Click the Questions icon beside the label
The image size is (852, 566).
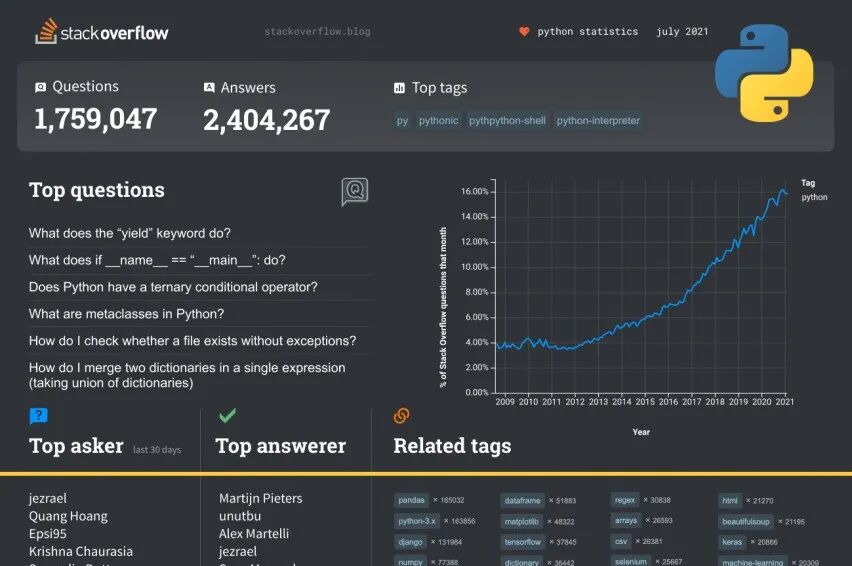40,87
